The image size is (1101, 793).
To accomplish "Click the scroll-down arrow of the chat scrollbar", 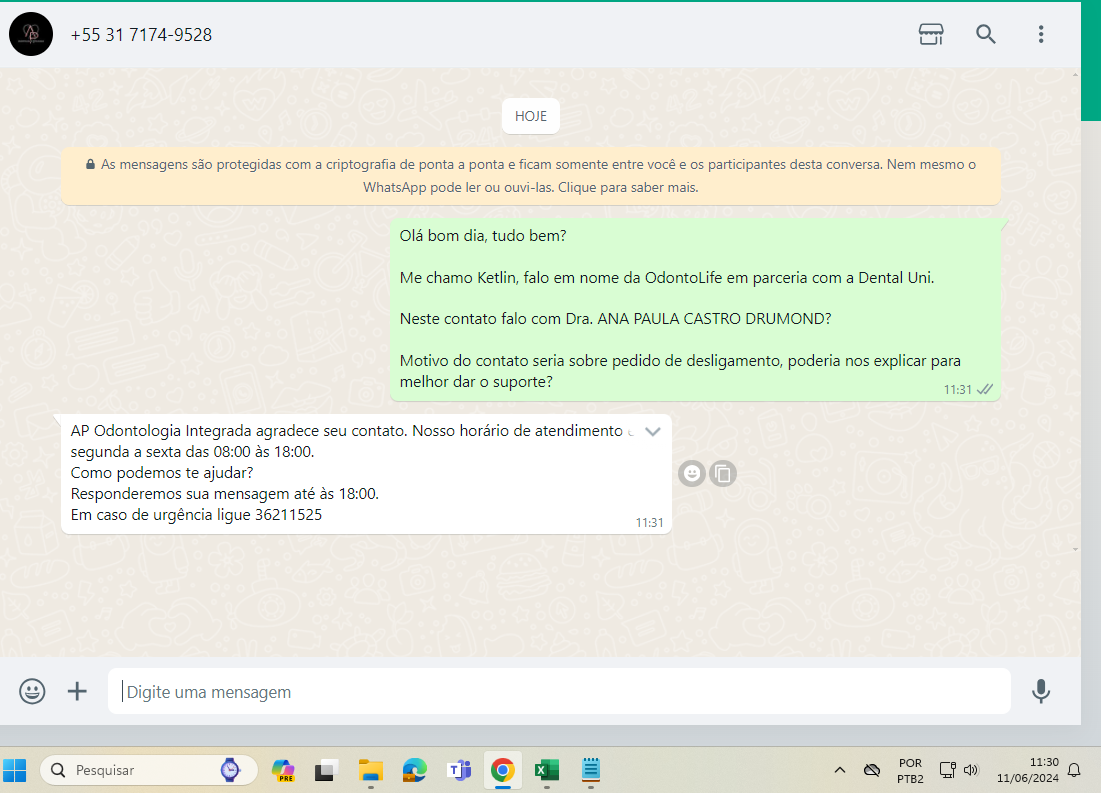I will (1076, 549).
